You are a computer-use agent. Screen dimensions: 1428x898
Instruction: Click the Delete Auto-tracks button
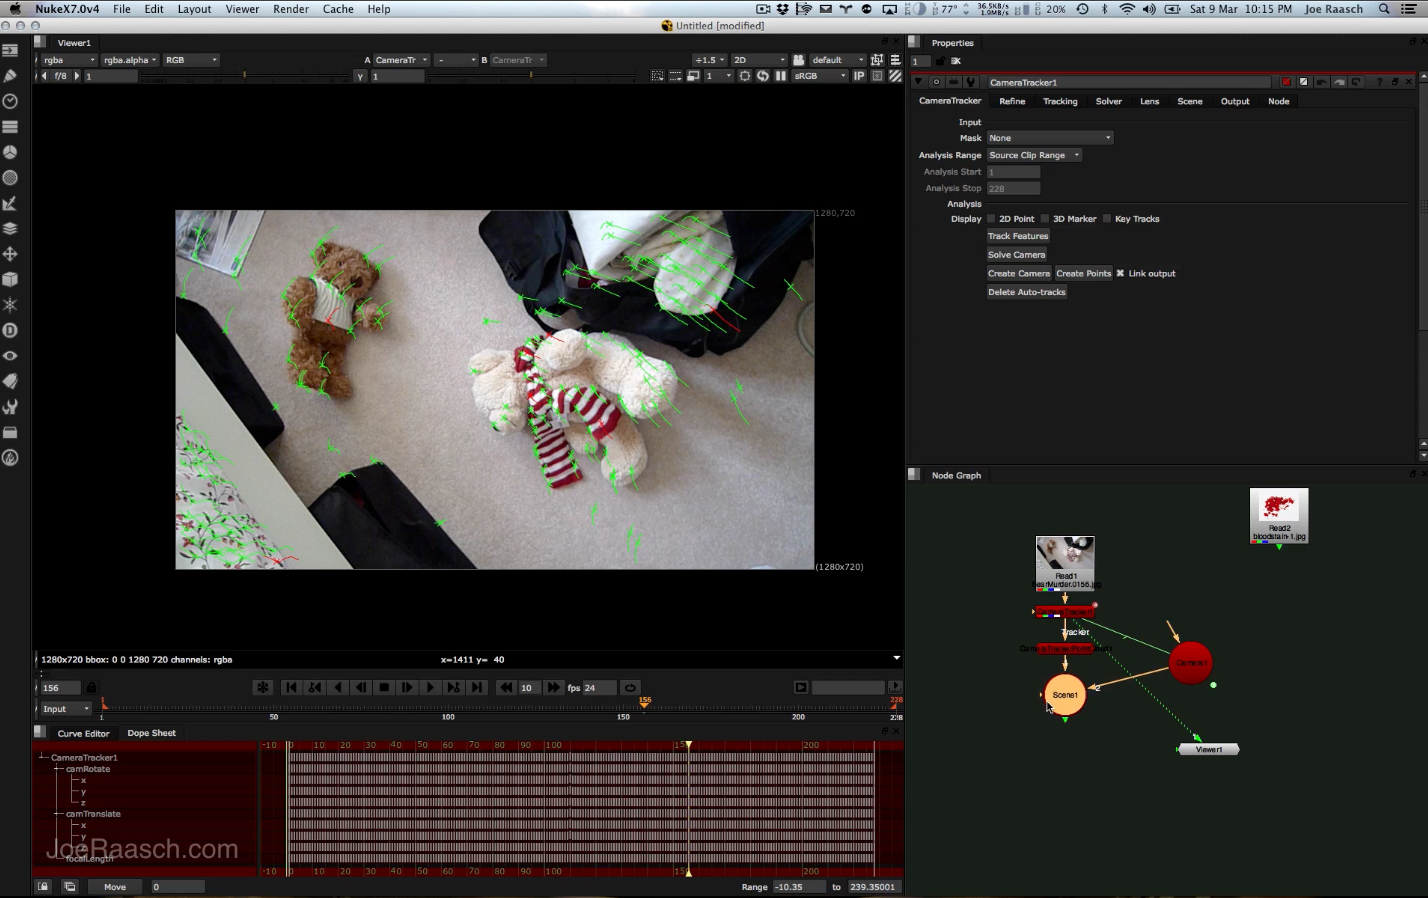click(1026, 292)
